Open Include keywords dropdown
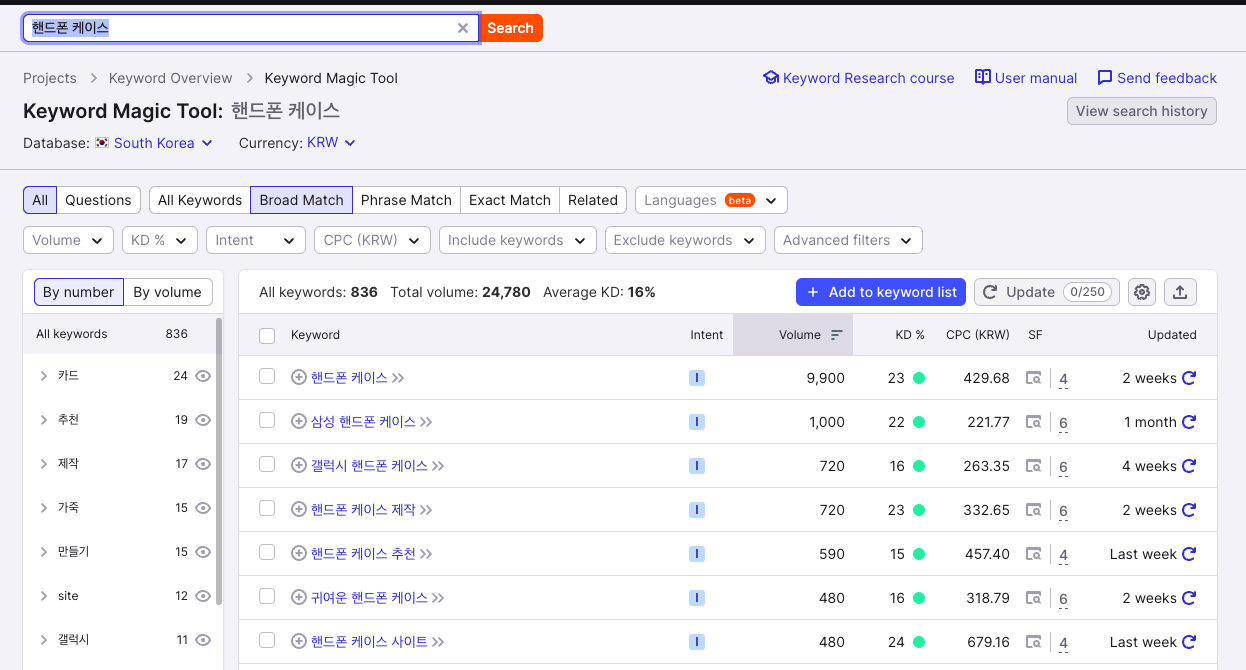The height and width of the screenshot is (670, 1246). 518,240
